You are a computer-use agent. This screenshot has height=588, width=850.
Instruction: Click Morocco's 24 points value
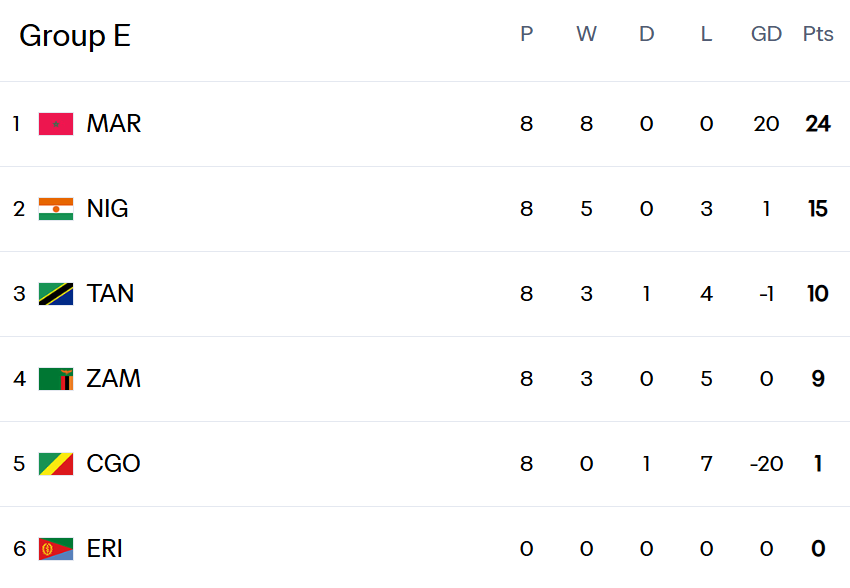[818, 124]
